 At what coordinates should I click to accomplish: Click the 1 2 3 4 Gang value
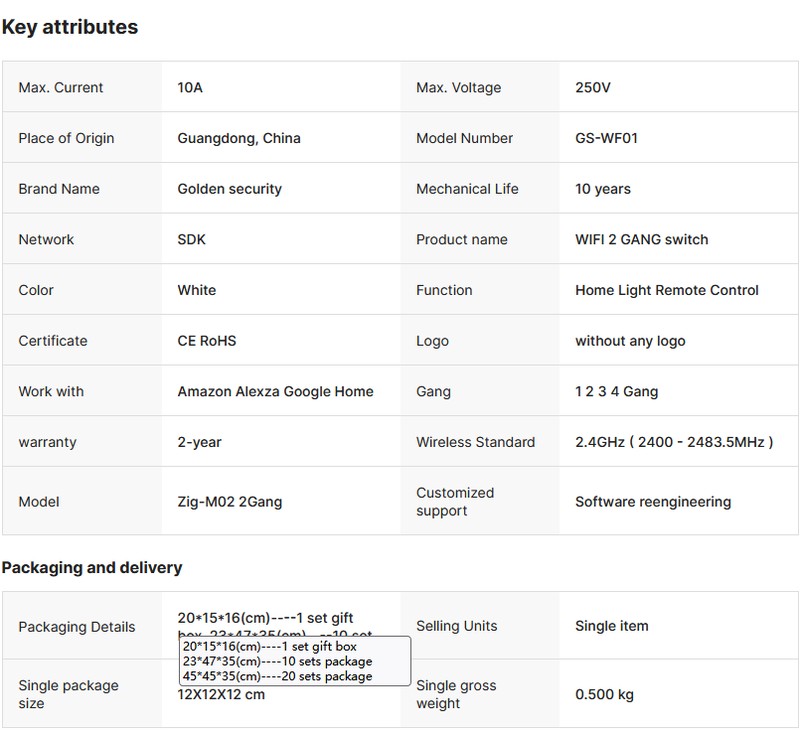tap(616, 392)
